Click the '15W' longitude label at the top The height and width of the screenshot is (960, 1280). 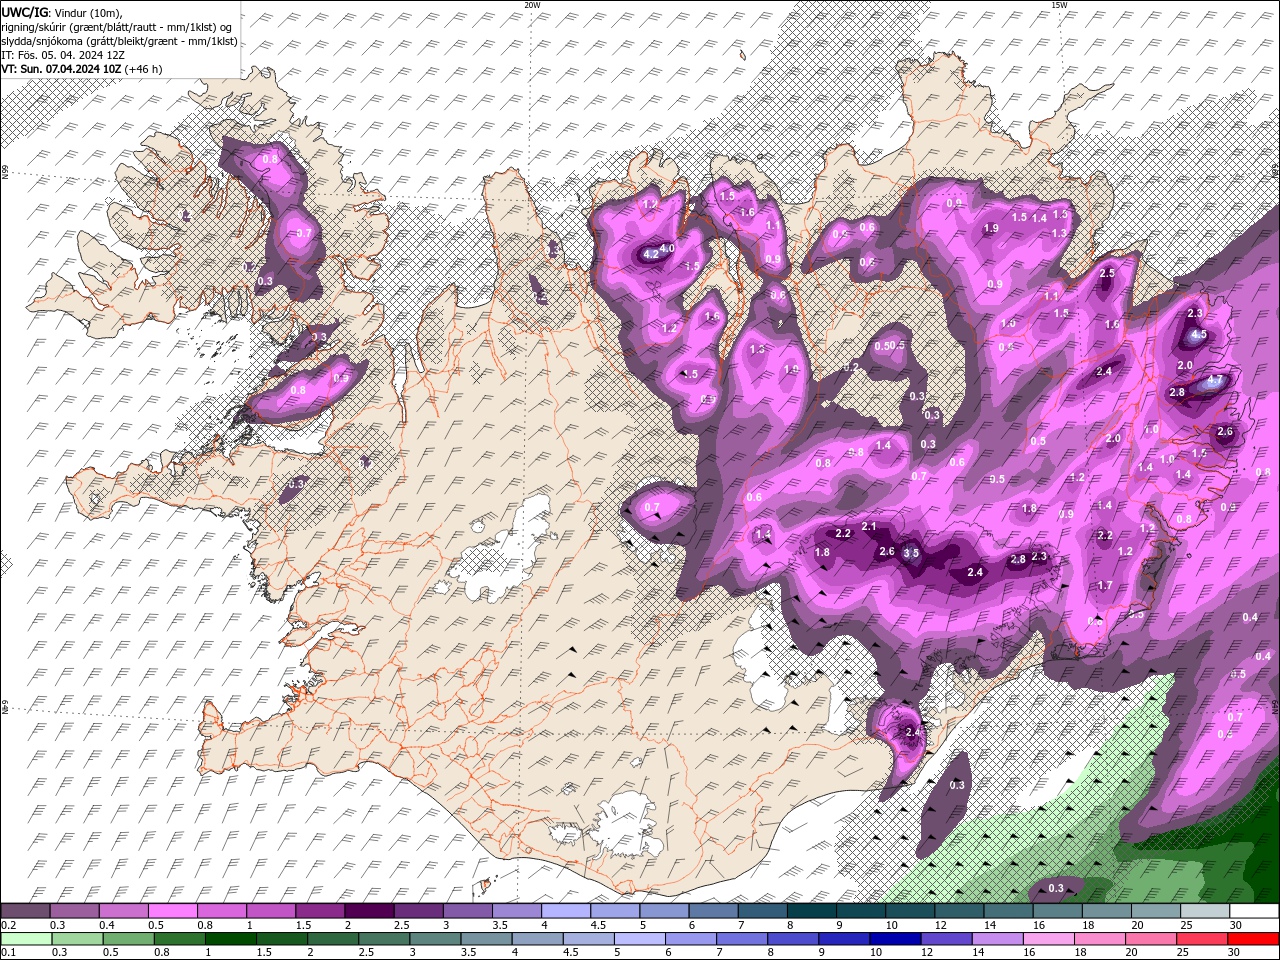pos(1059,5)
